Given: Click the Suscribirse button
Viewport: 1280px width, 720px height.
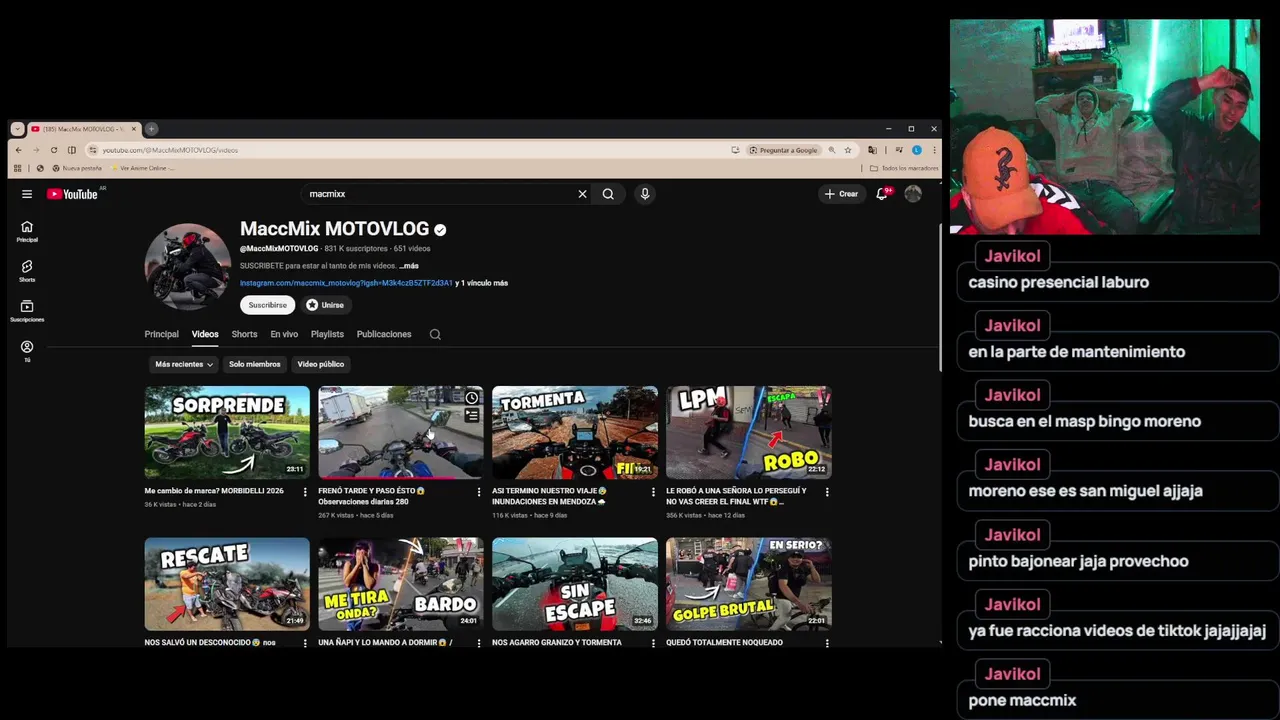Looking at the screenshot, I should click(267, 305).
